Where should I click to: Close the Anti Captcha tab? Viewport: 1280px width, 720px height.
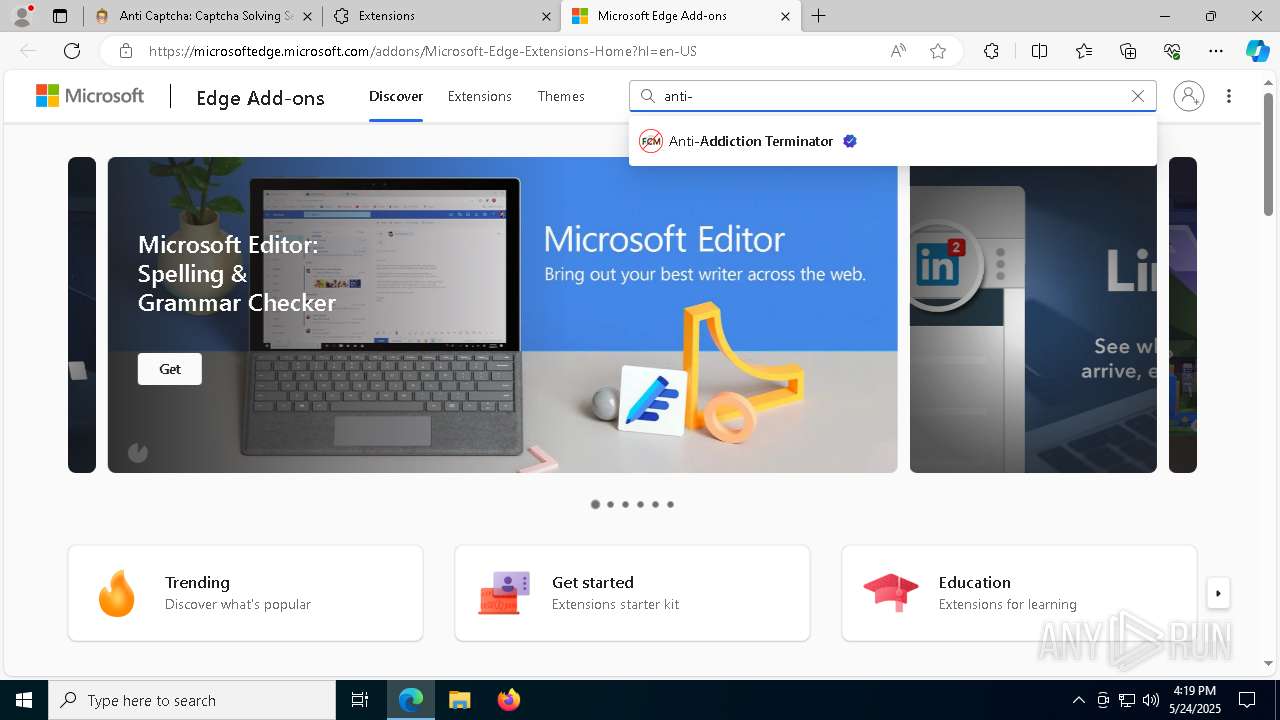(307, 16)
